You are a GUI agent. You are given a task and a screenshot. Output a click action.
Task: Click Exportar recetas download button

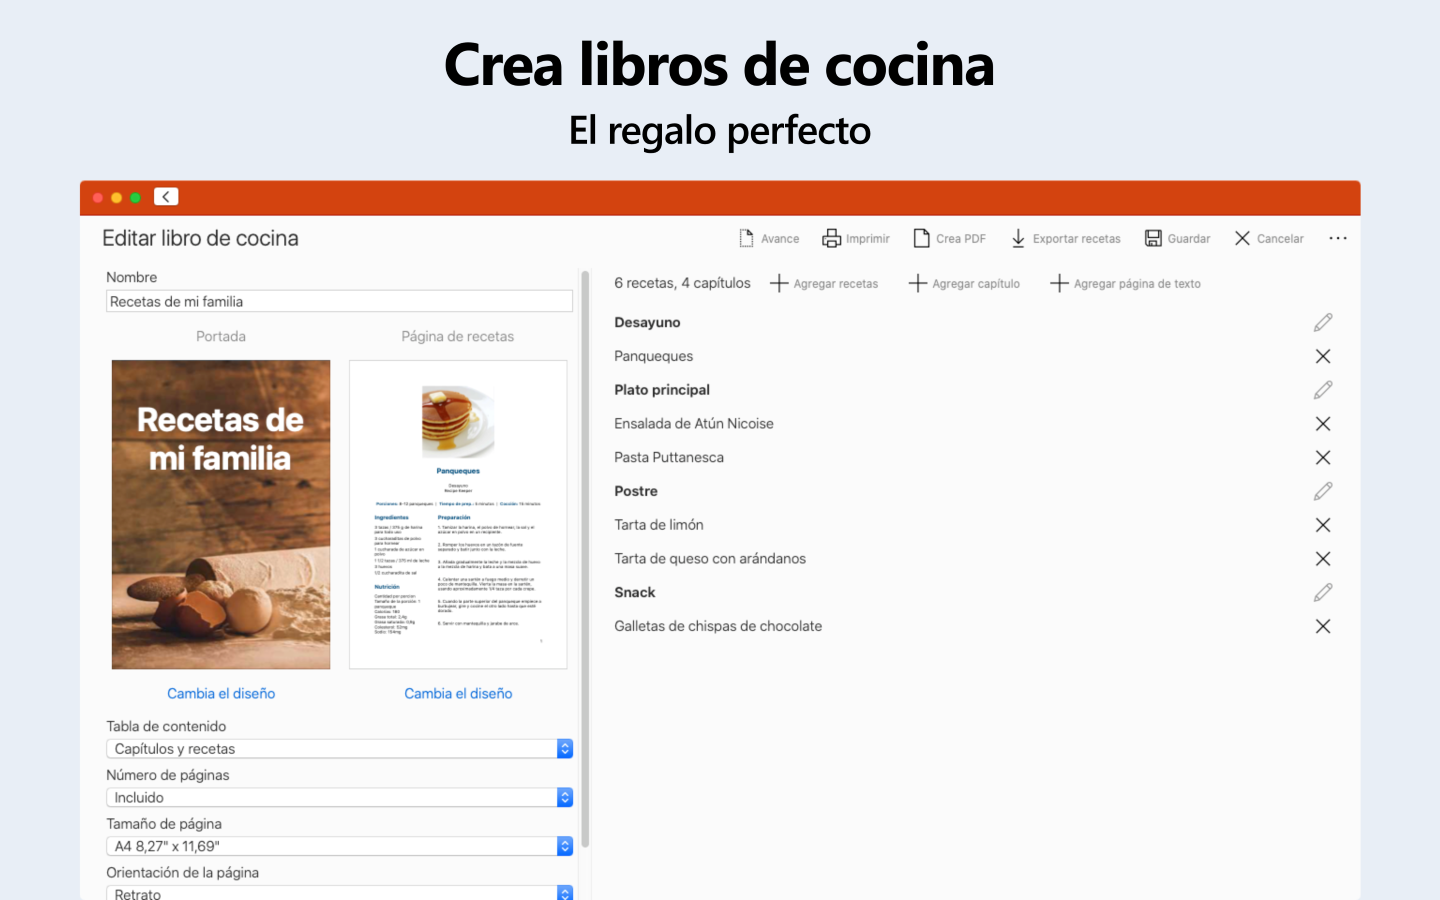1065,238
